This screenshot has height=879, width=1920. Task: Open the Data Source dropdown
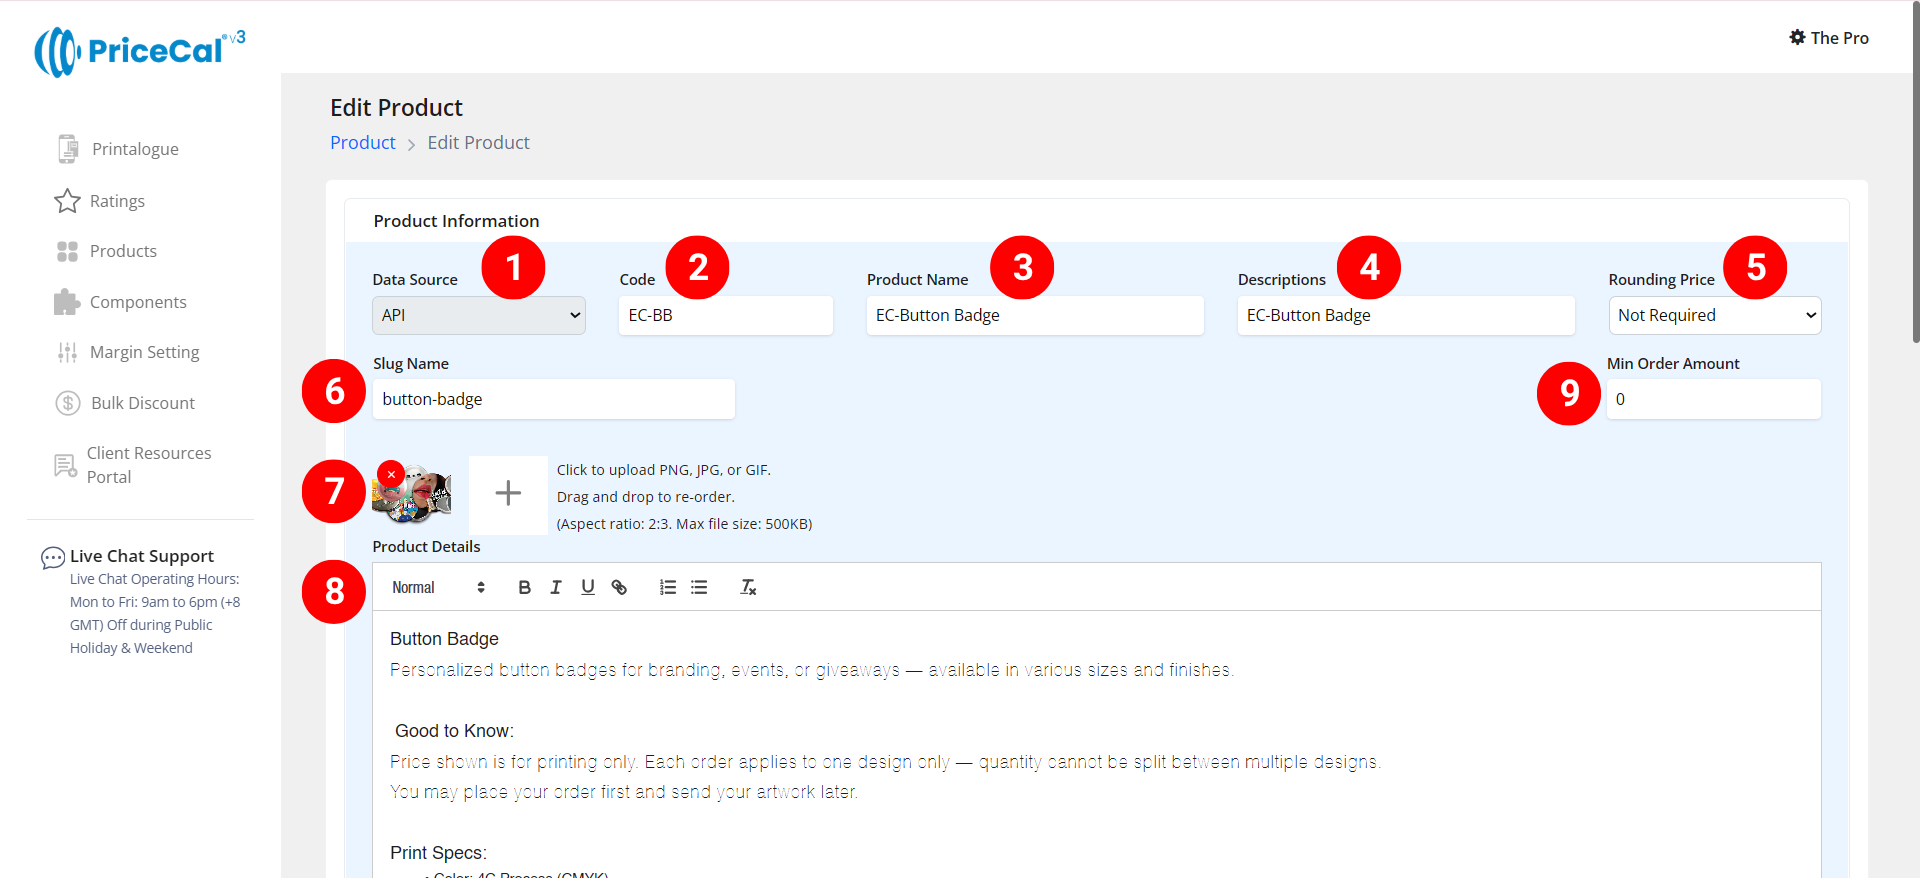pyautogui.click(x=478, y=316)
